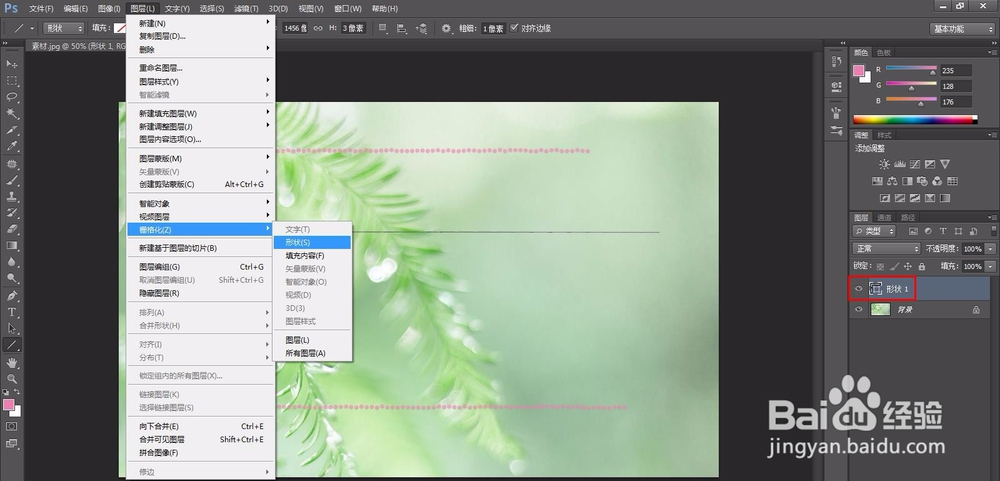Image resolution: width=1000 pixels, height=481 pixels.
Task: Switch to the 色板 tab
Action: pos(884,52)
